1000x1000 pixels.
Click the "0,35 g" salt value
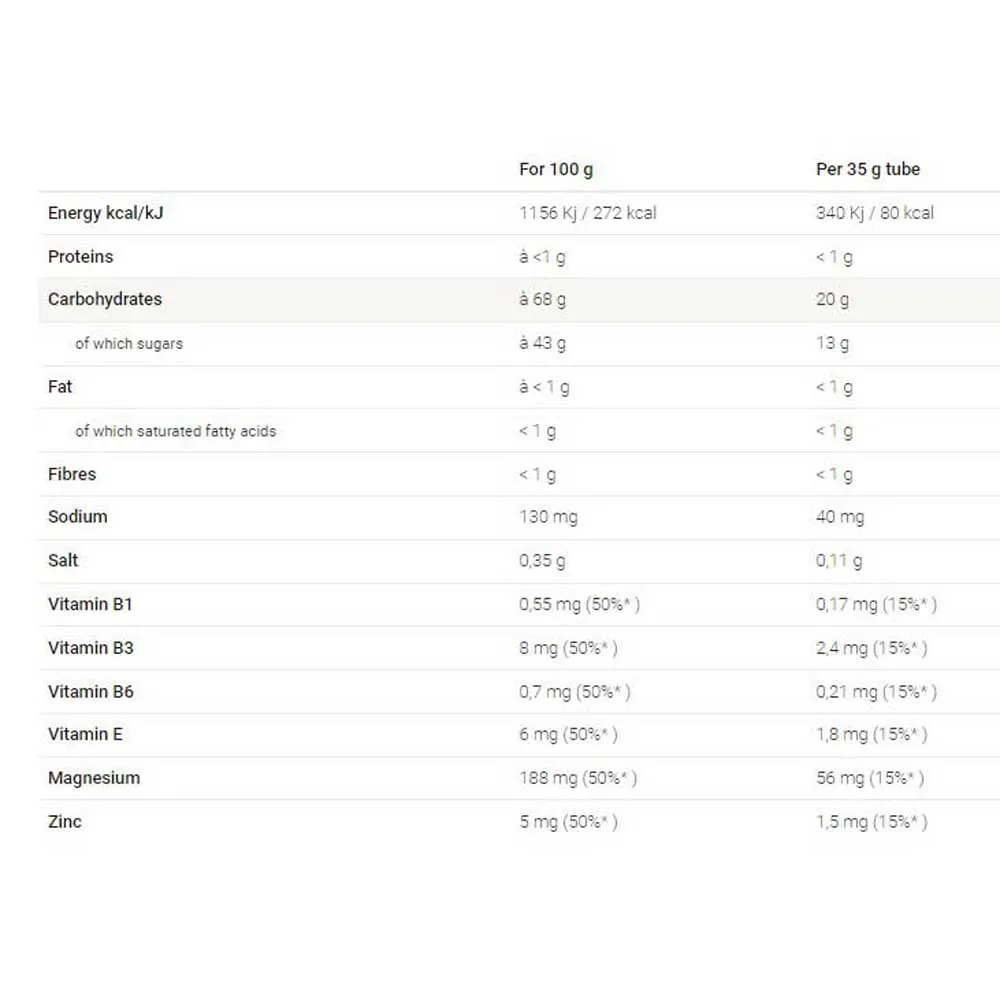pyautogui.click(x=542, y=561)
